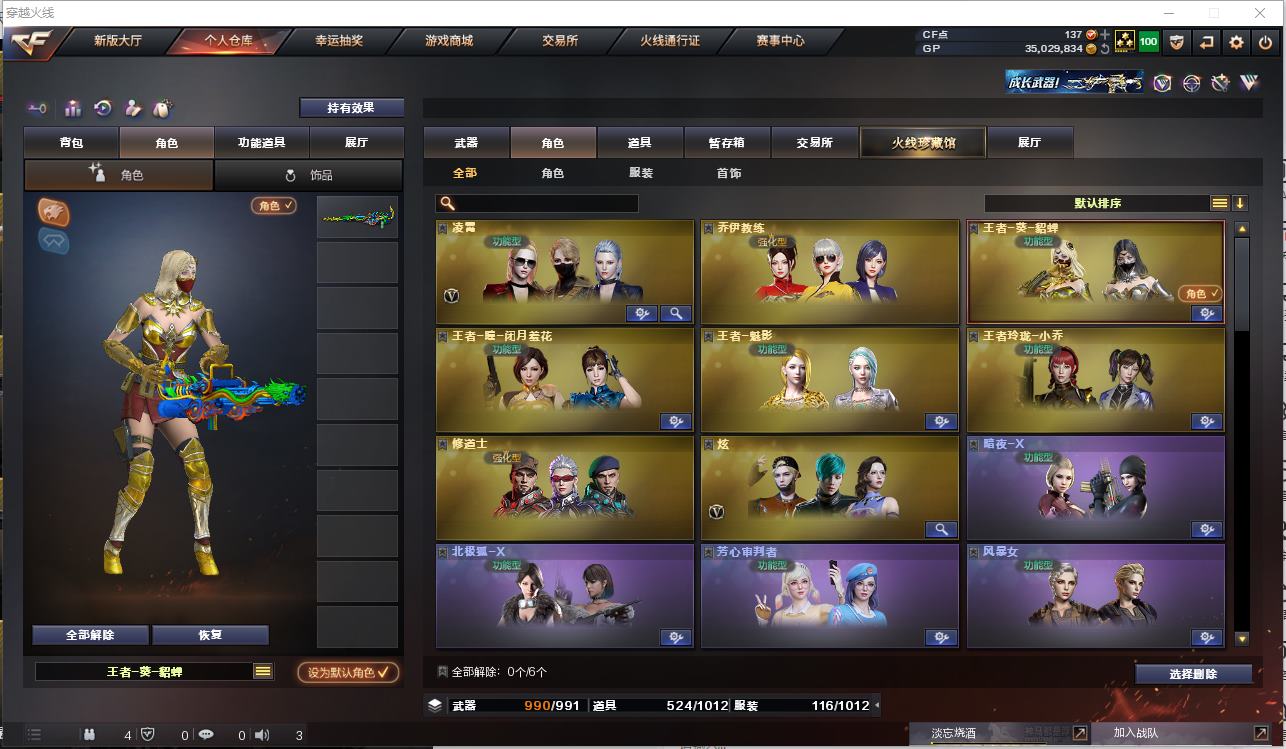1286x749 pixels.
Task: Open the 火线通行证 top tab
Action: [670, 41]
